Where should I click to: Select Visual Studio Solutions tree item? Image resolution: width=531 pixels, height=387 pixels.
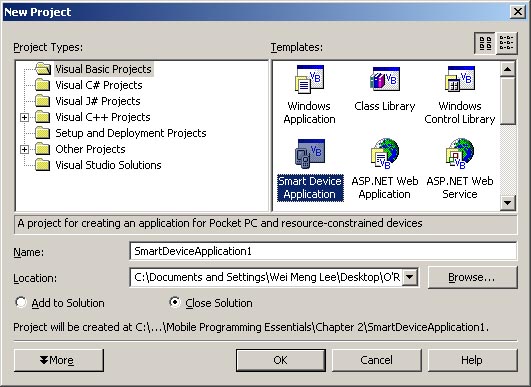tap(108, 165)
